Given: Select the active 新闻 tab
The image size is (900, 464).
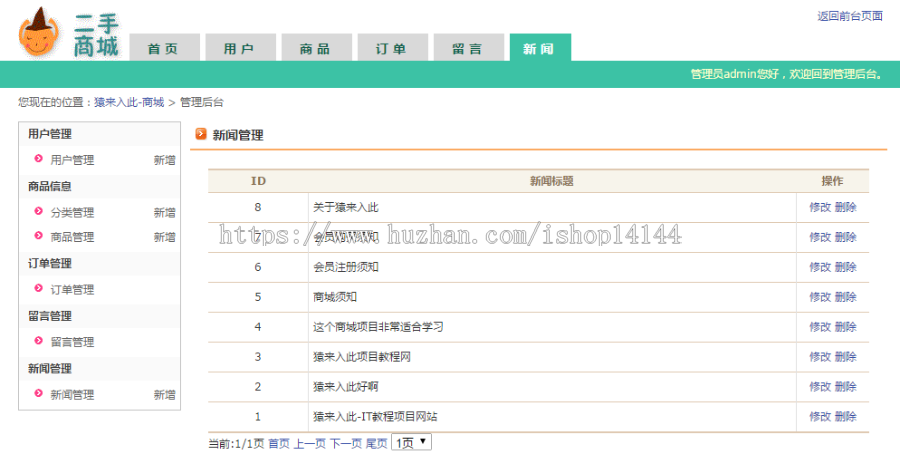Looking at the screenshot, I should [540, 48].
